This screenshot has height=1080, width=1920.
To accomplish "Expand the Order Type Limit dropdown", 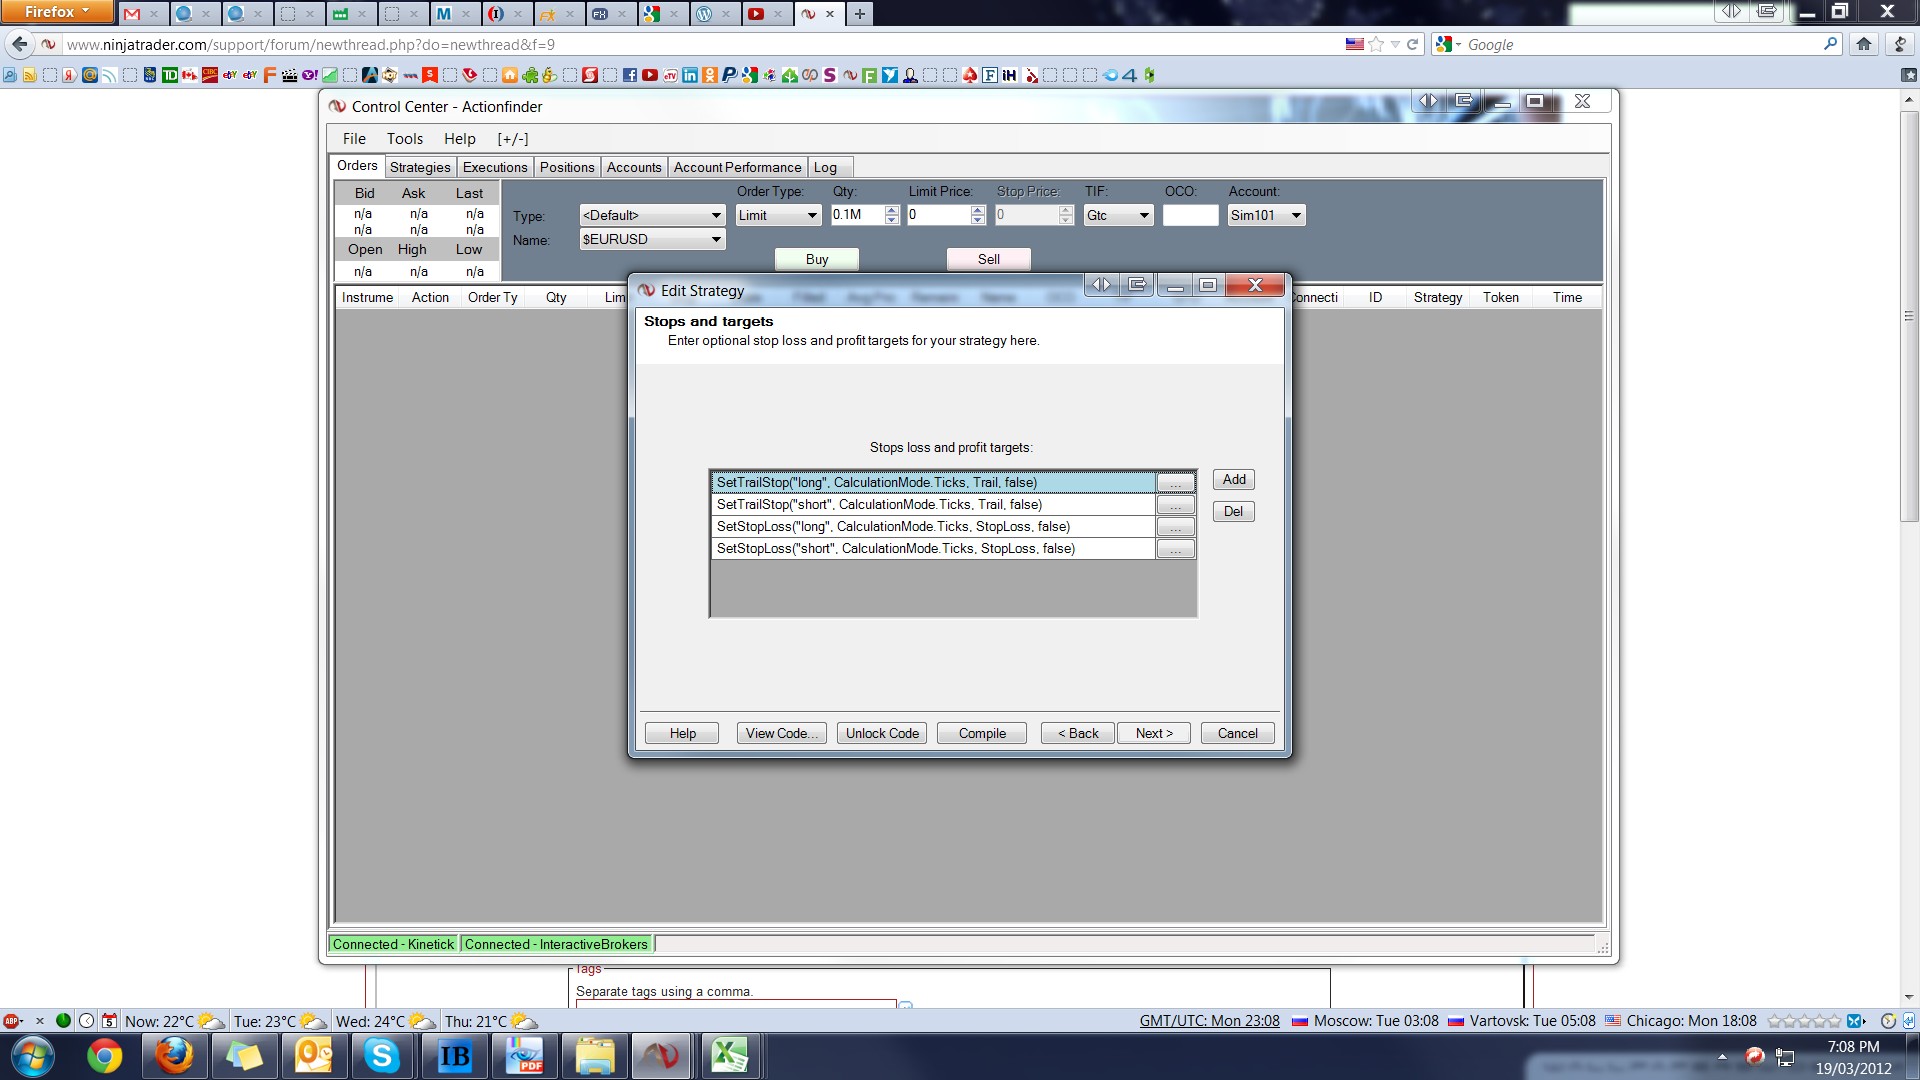I will pos(811,216).
